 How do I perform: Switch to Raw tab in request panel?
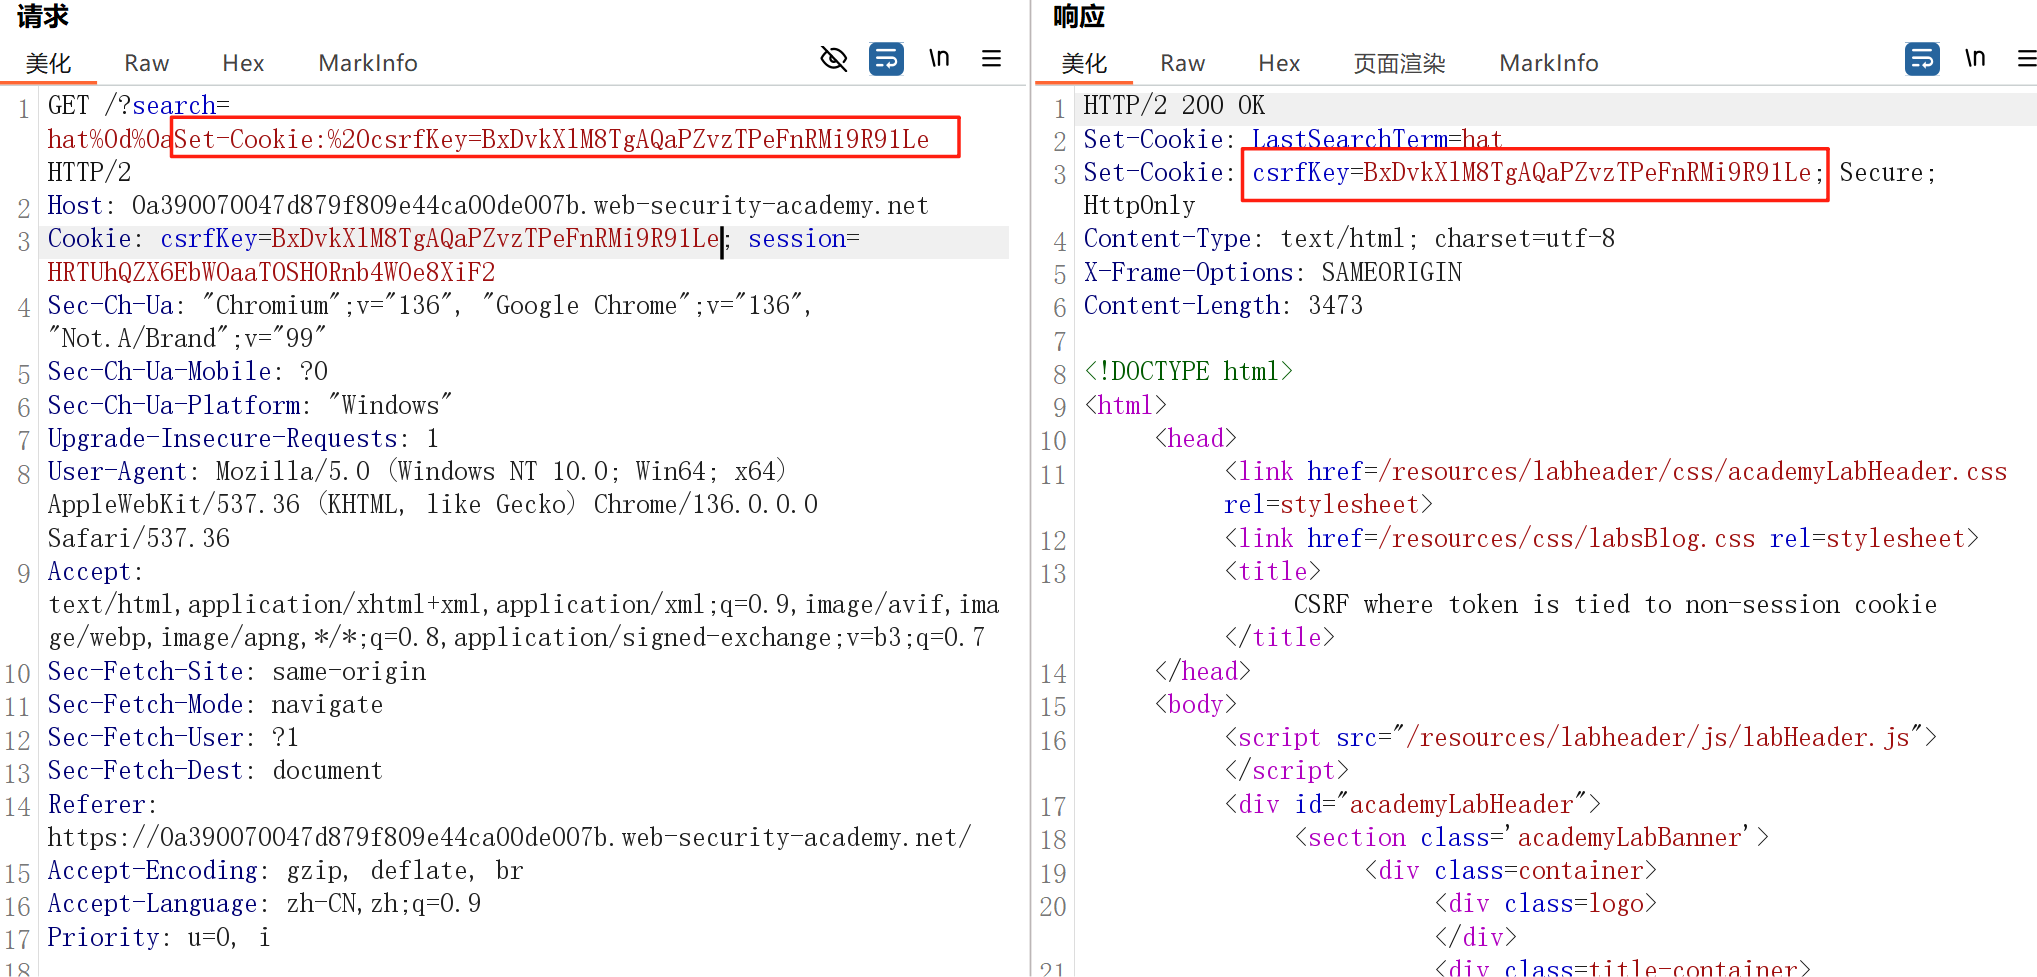pyautogui.click(x=146, y=63)
